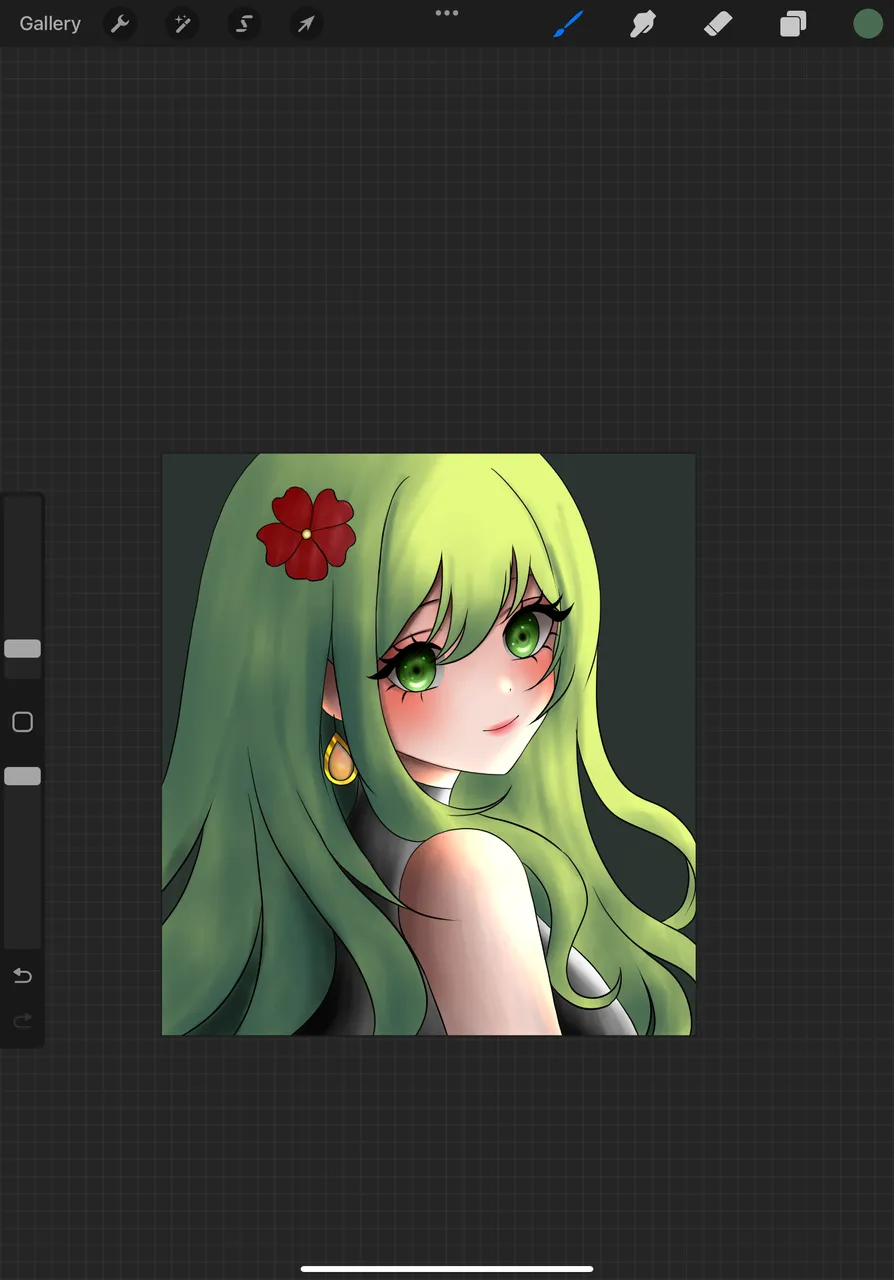894x1280 pixels.
Task: Open the Gallery view
Action: tap(50, 24)
